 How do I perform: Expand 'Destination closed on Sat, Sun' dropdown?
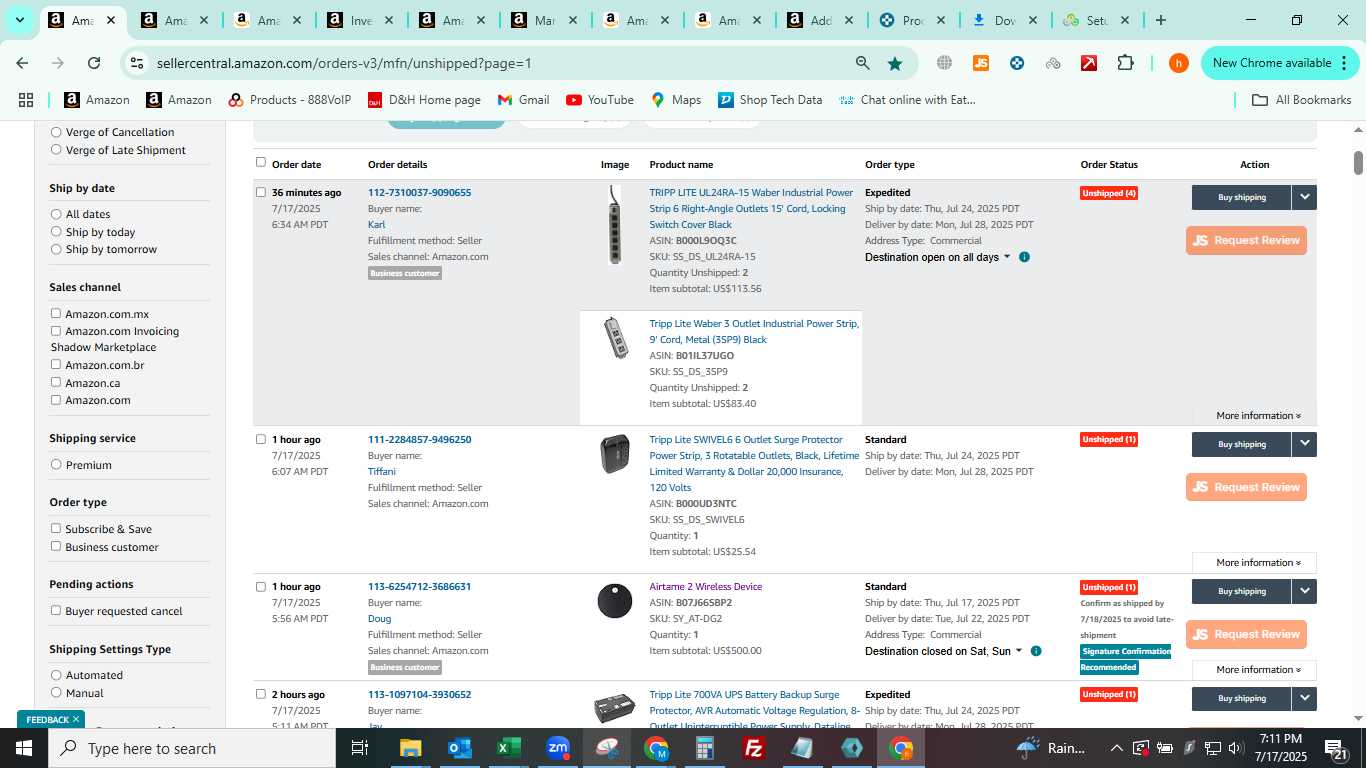tap(944, 651)
